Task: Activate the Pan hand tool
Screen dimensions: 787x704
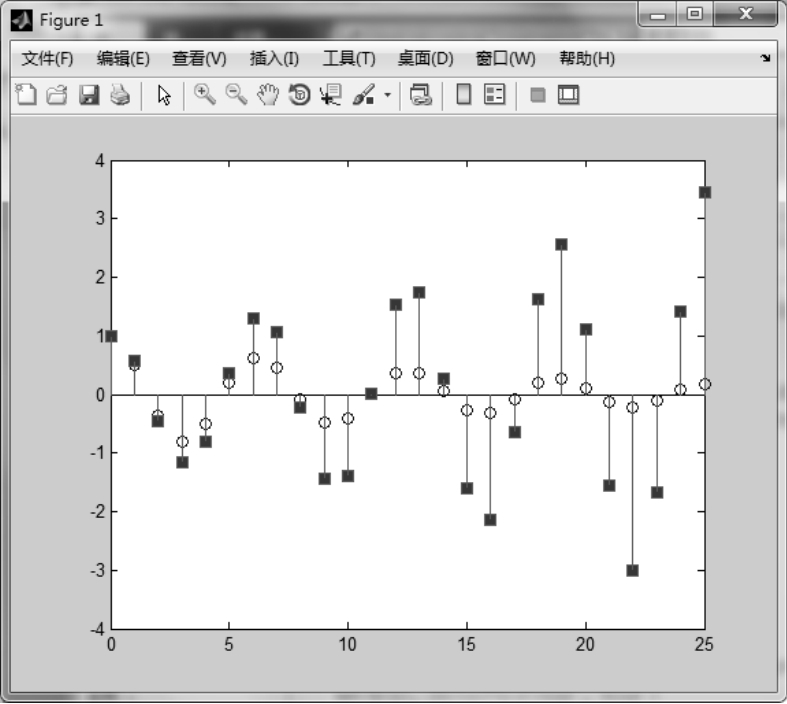Action: click(x=267, y=95)
